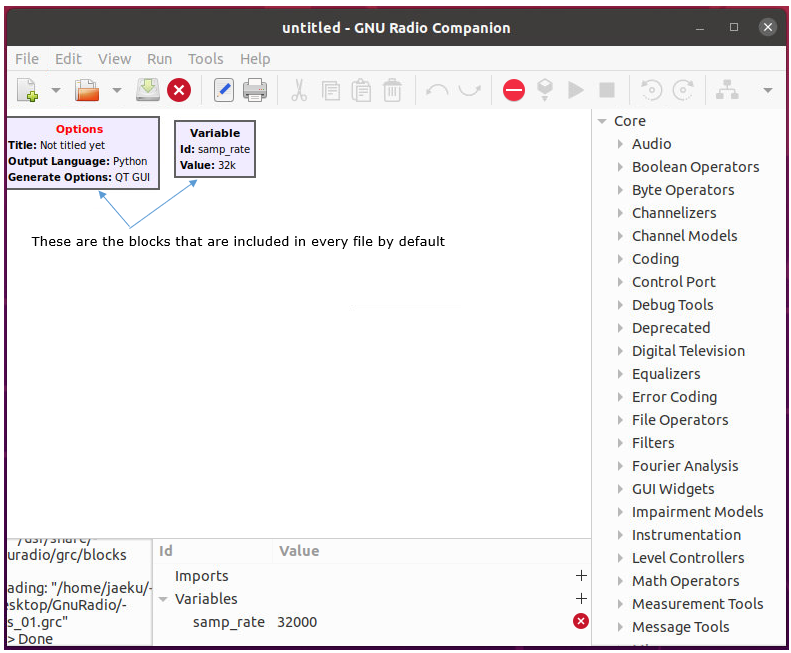This screenshot has width=791, height=653.
Task: Remove samp_rate variable with red X
Action: 581,621
